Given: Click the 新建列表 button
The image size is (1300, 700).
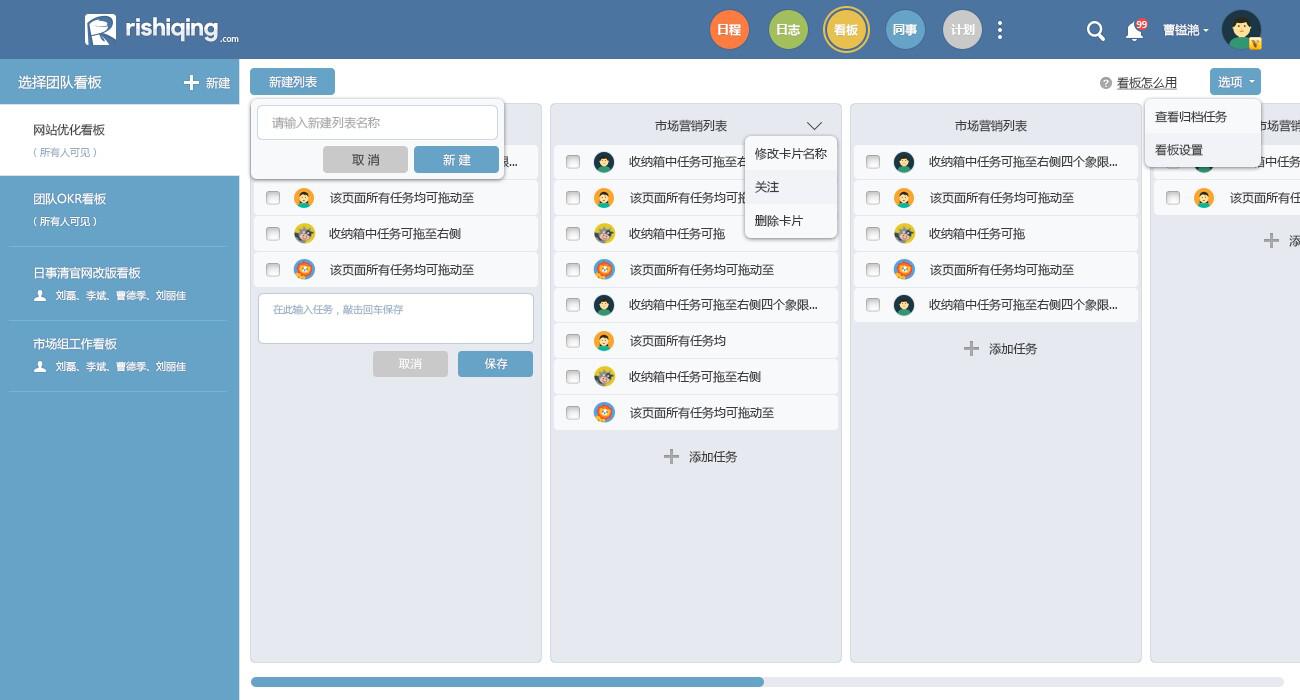Looking at the screenshot, I should [x=292, y=82].
